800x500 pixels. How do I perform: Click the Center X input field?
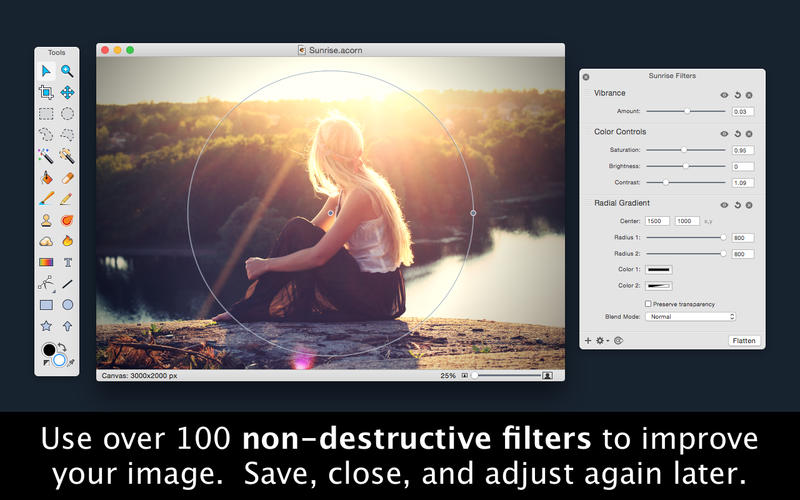[658, 221]
